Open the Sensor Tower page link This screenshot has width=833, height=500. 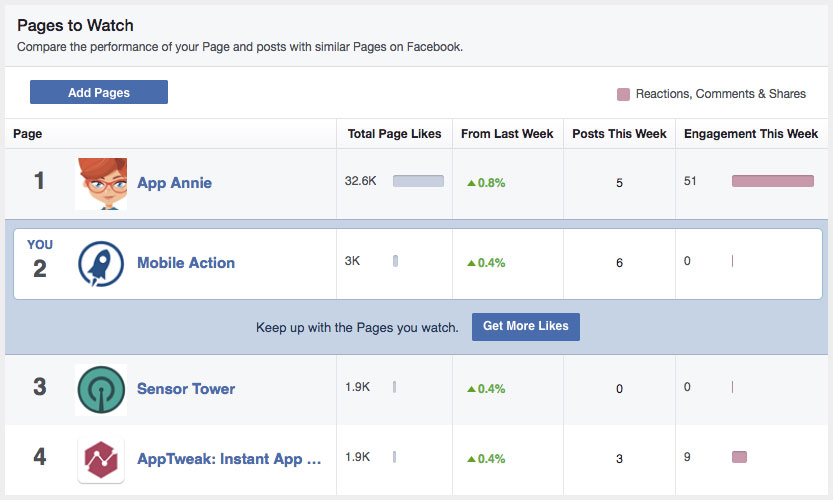click(186, 389)
